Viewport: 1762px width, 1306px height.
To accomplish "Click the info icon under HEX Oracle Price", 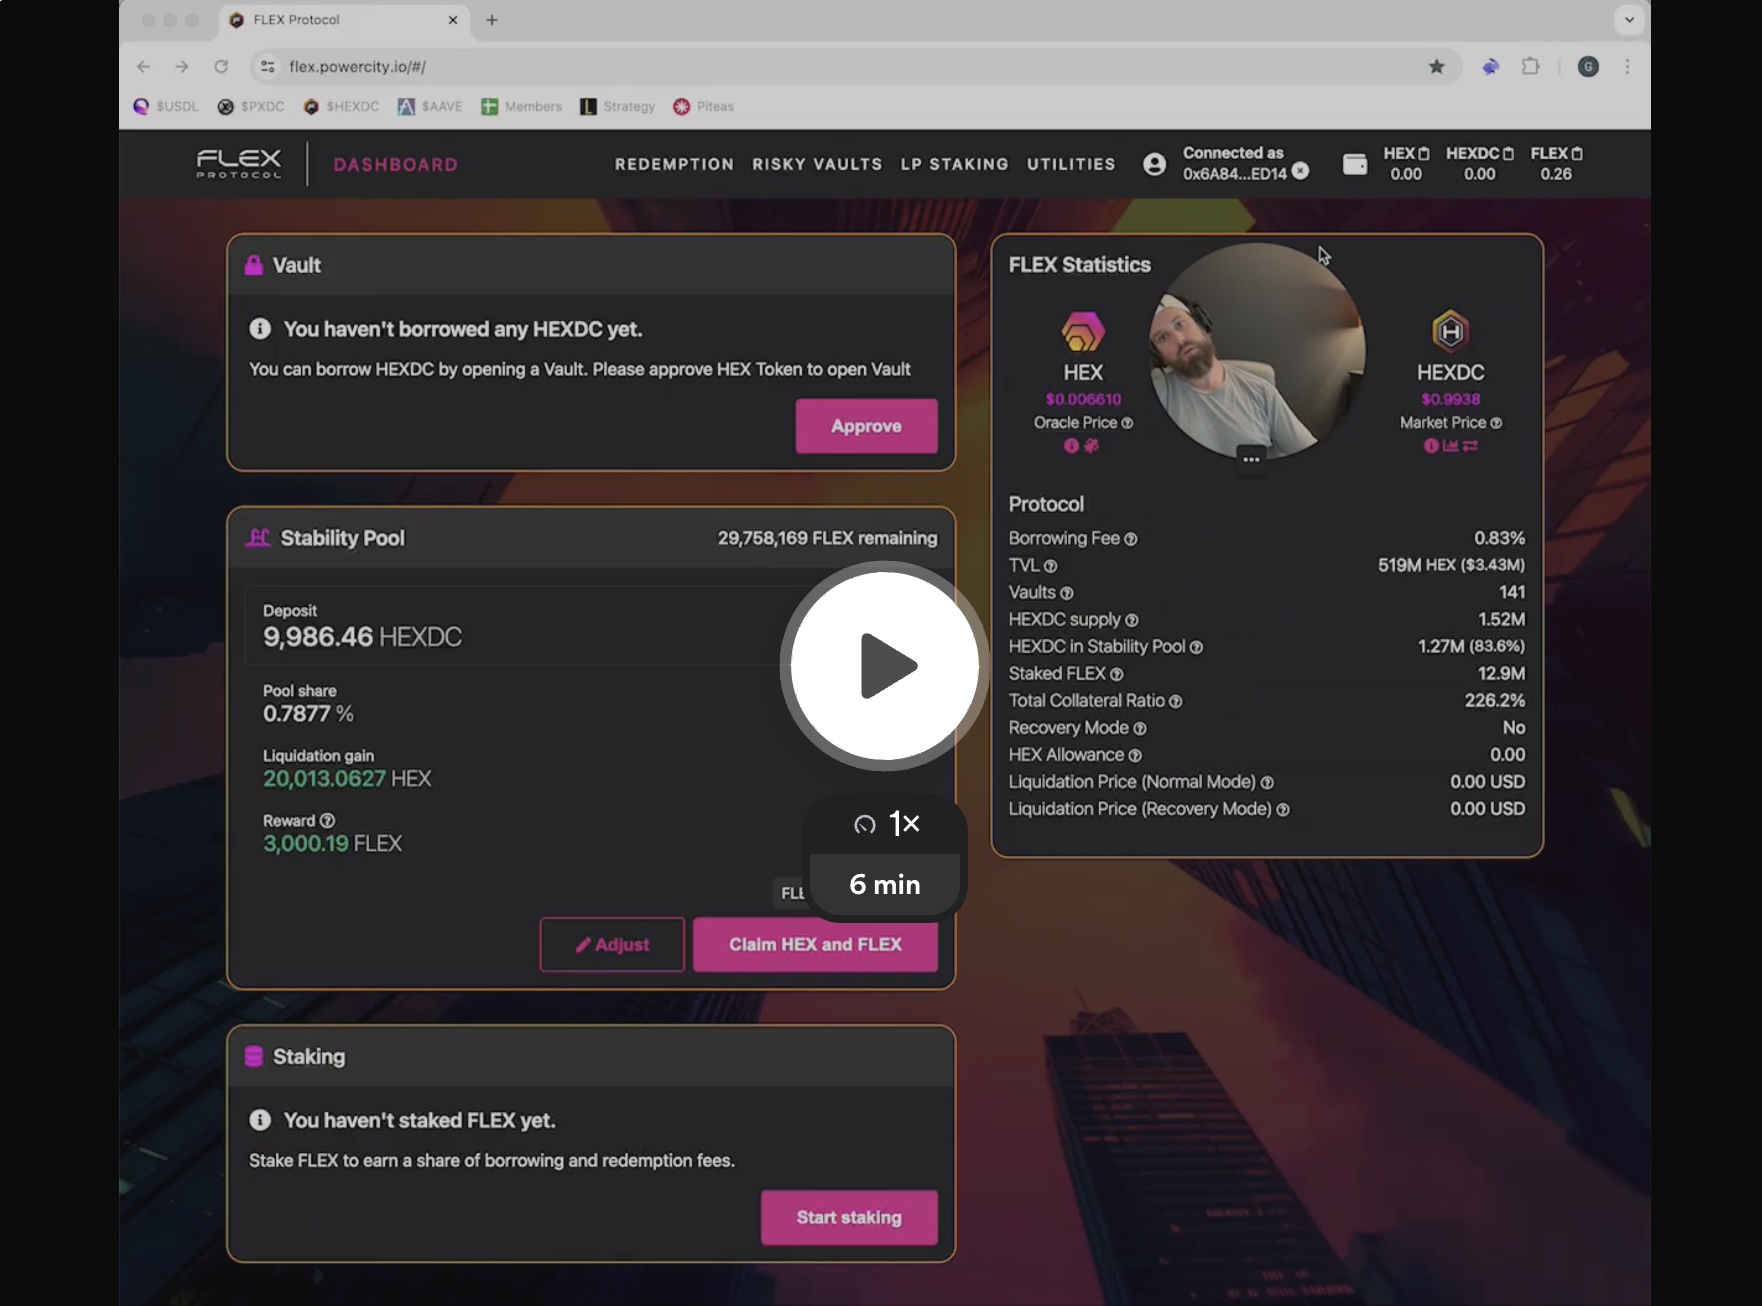I will [1071, 446].
